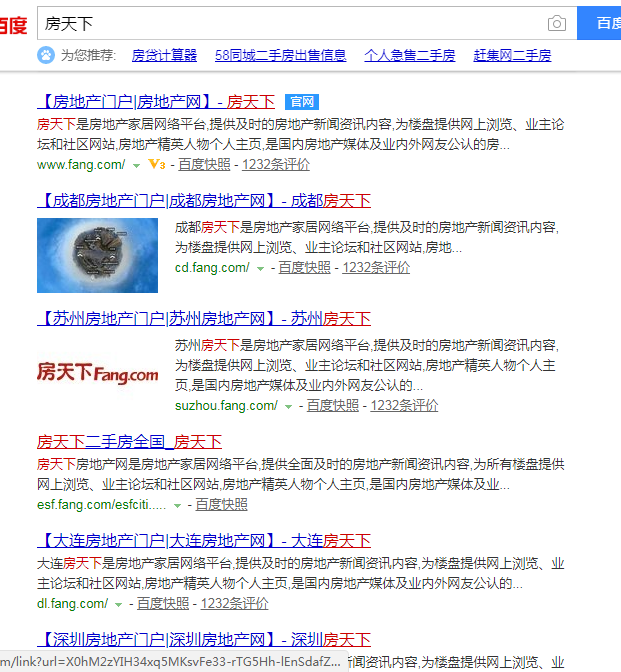Expand dropdown arrow after esf.fang.com
The image size is (621, 672).
[x=177, y=506]
